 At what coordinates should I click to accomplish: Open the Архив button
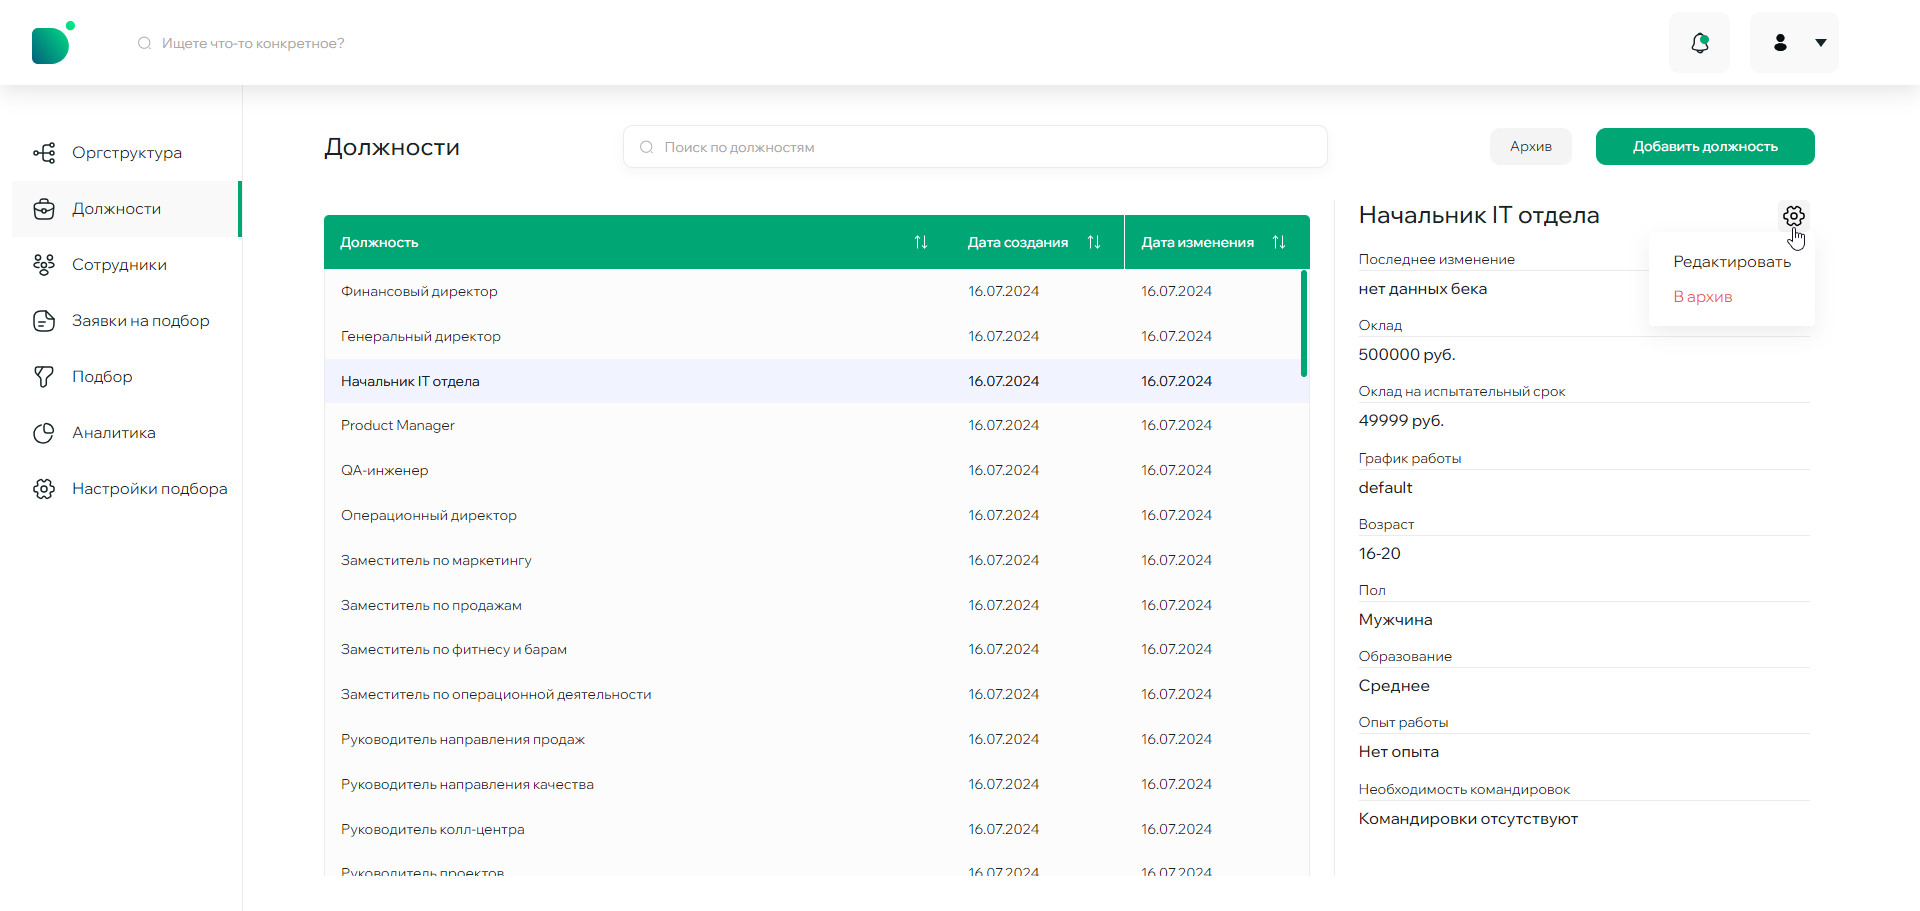1530,146
